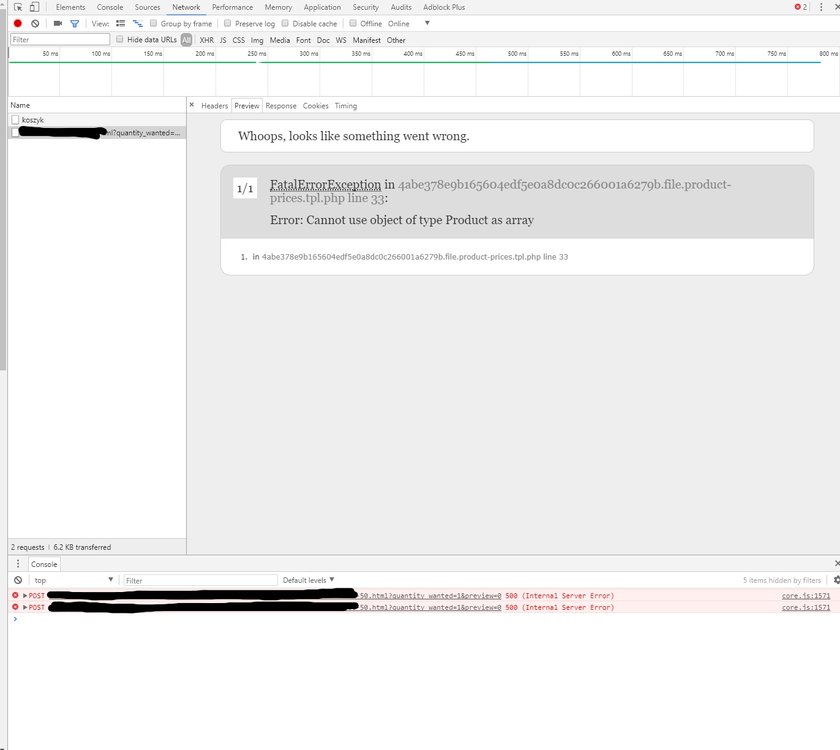The height and width of the screenshot is (750, 840).
Task: Open the Audits tab
Action: click(x=401, y=7)
